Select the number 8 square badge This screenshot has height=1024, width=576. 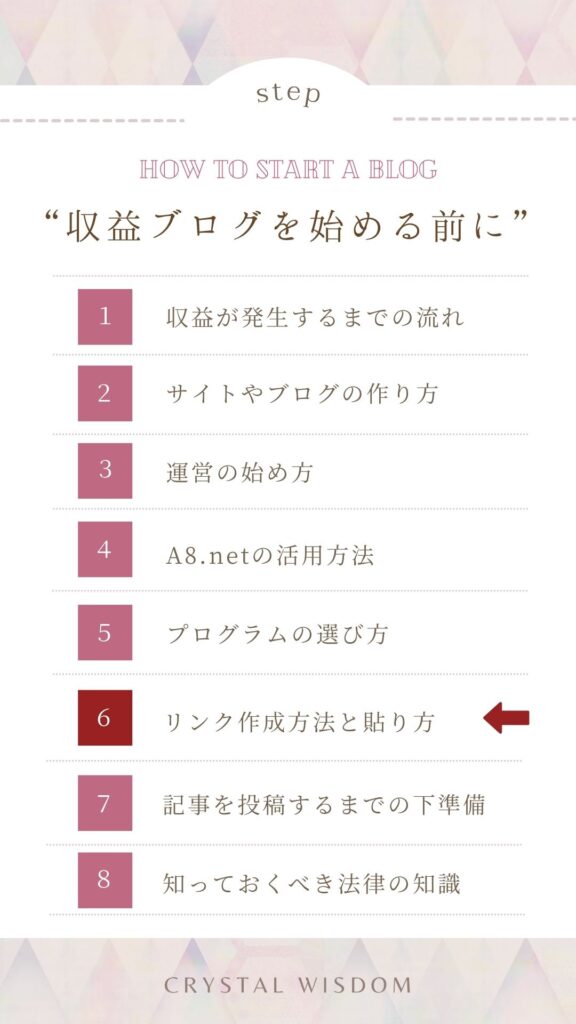point(104,880)
